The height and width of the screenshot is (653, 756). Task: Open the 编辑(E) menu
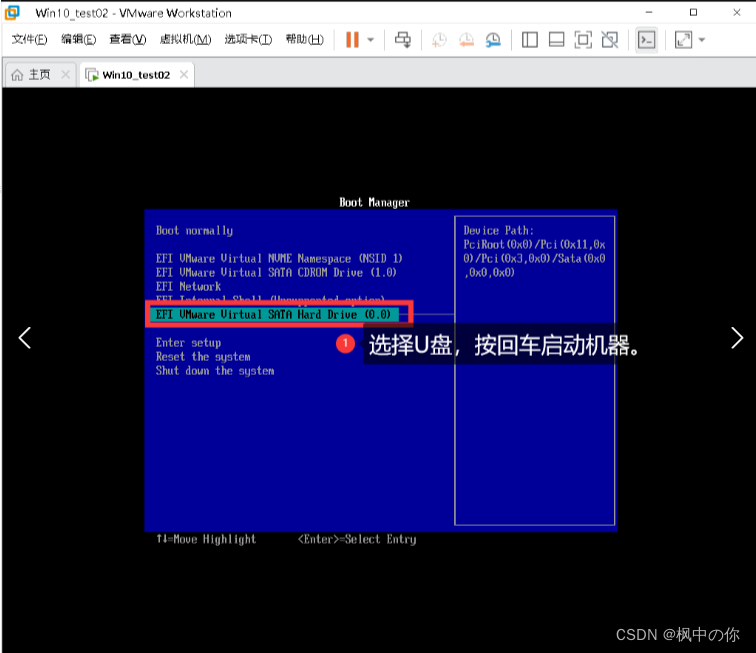[x=78, y=39]
